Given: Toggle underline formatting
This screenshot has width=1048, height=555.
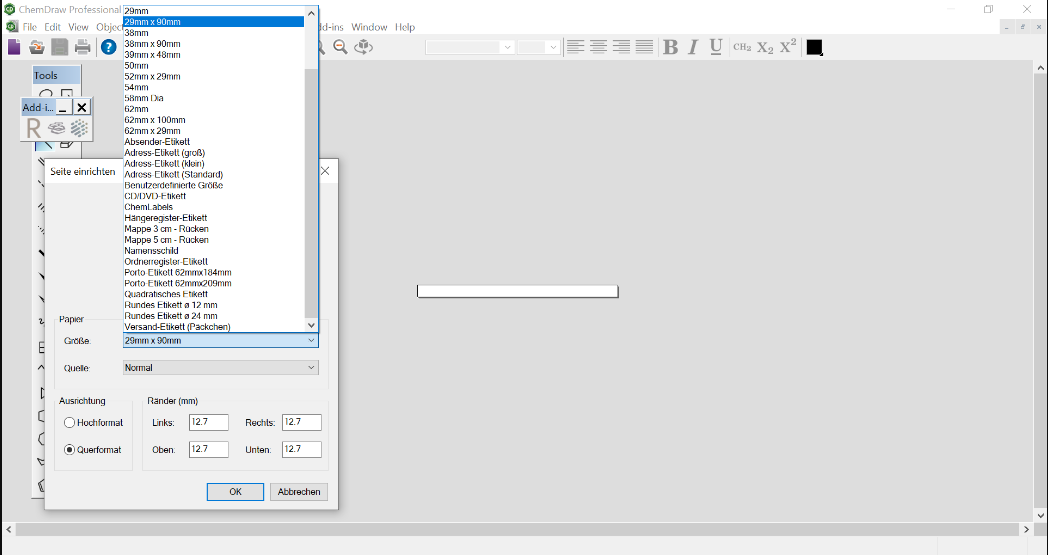Looking at the screenshot, I should [716, 47].
